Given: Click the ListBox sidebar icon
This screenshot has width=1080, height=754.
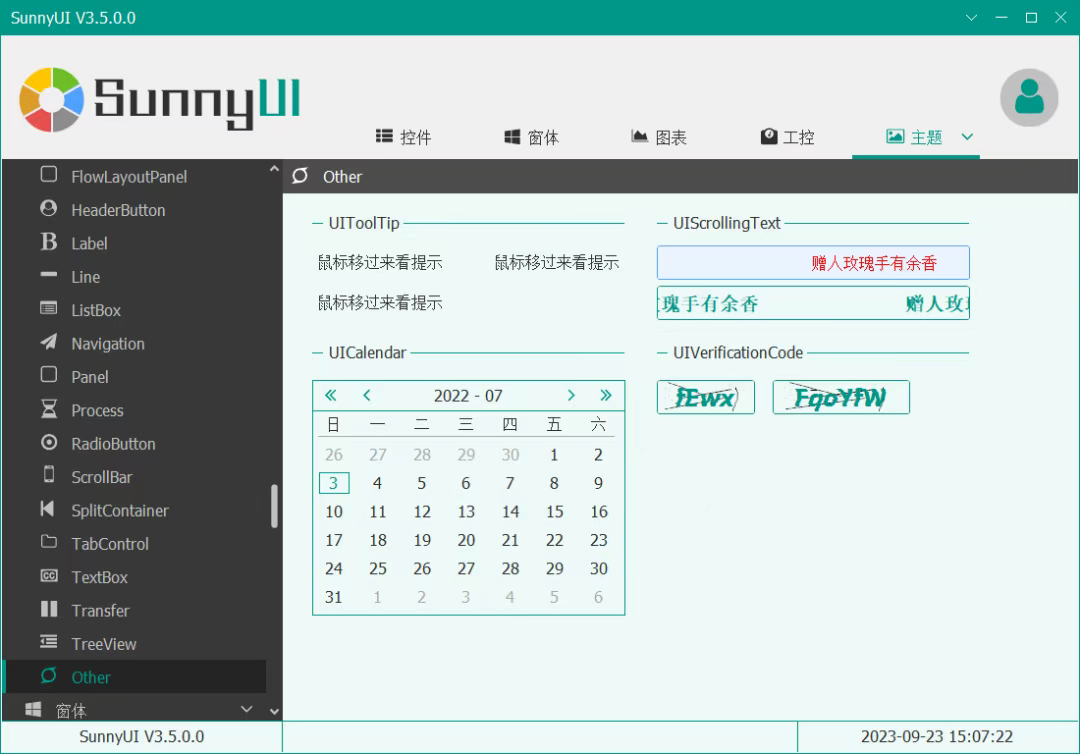Looking at the screenshot, I should pos(48,310).
